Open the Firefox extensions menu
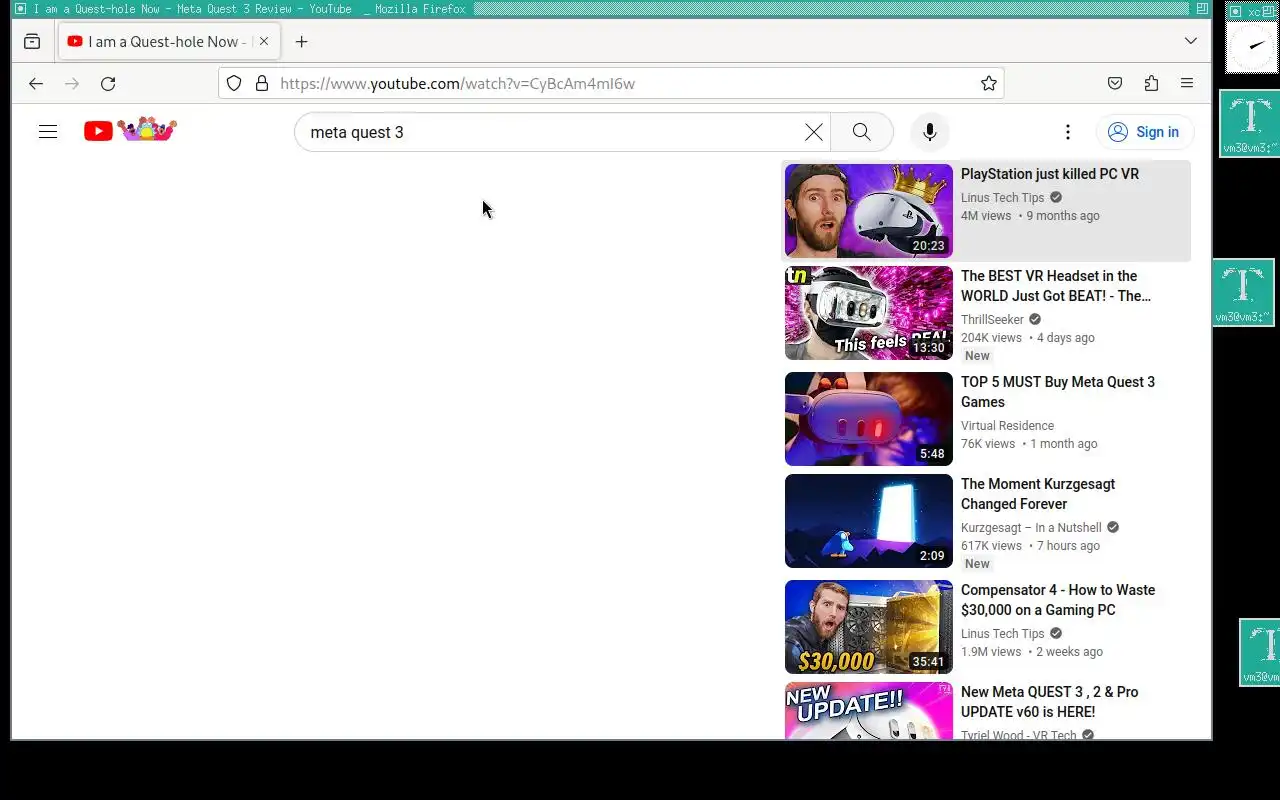The image size is (1280, 800). [1151, 84]
